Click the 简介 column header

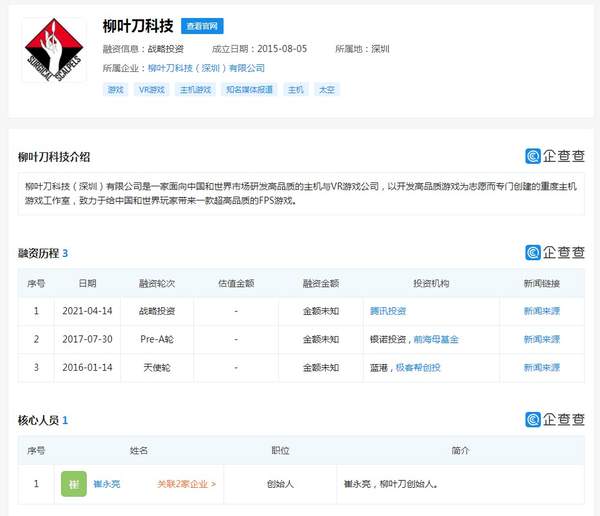[460, 450]
